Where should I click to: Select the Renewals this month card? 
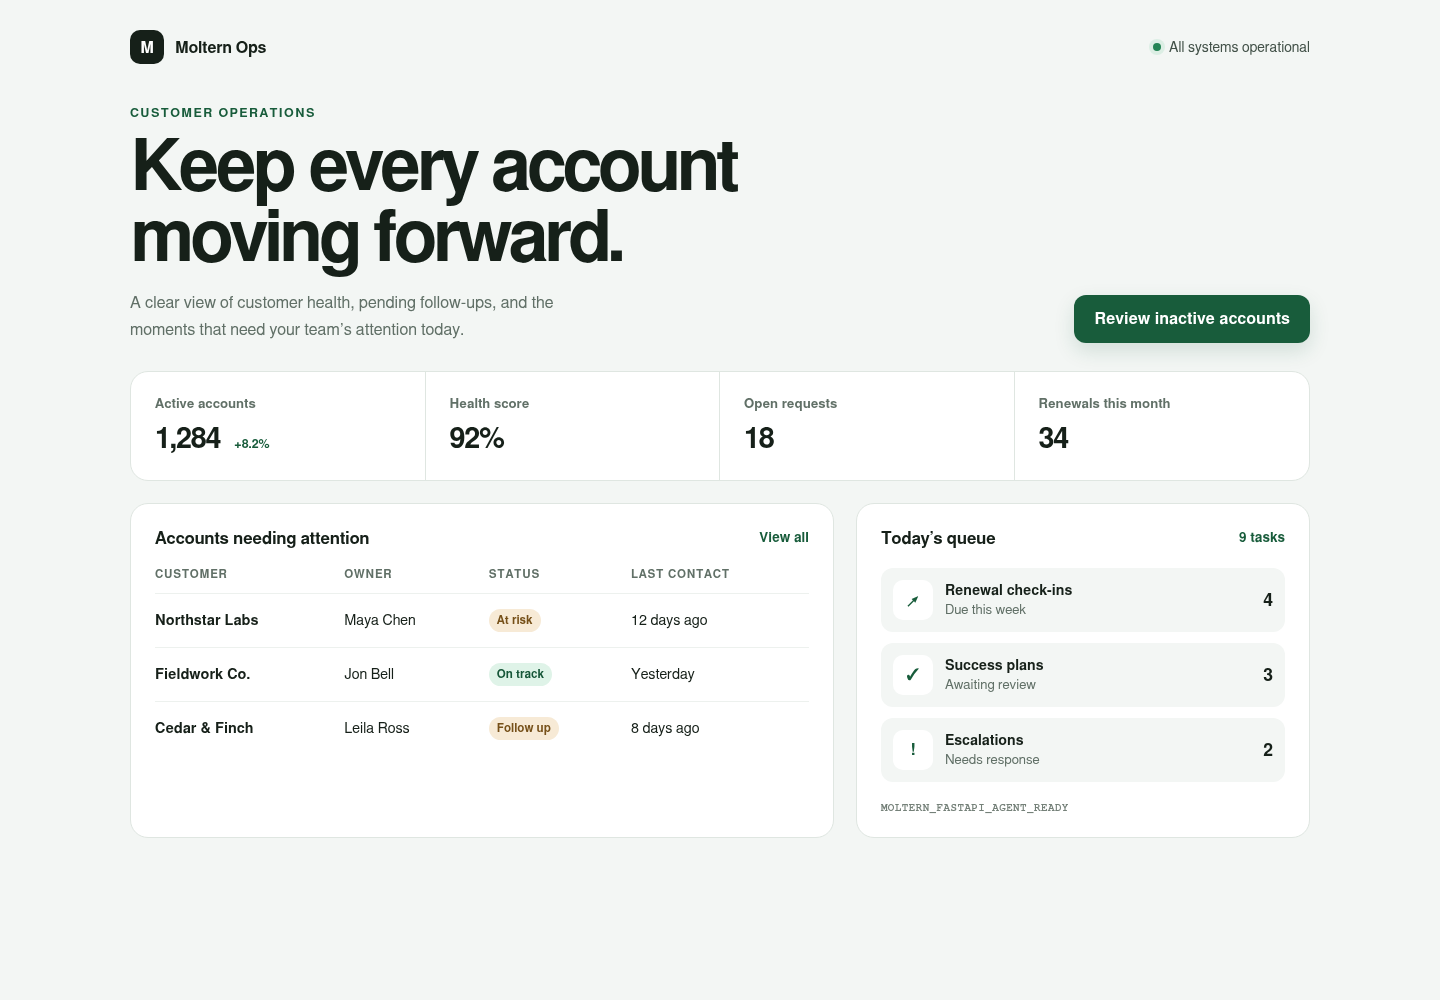1162,426
